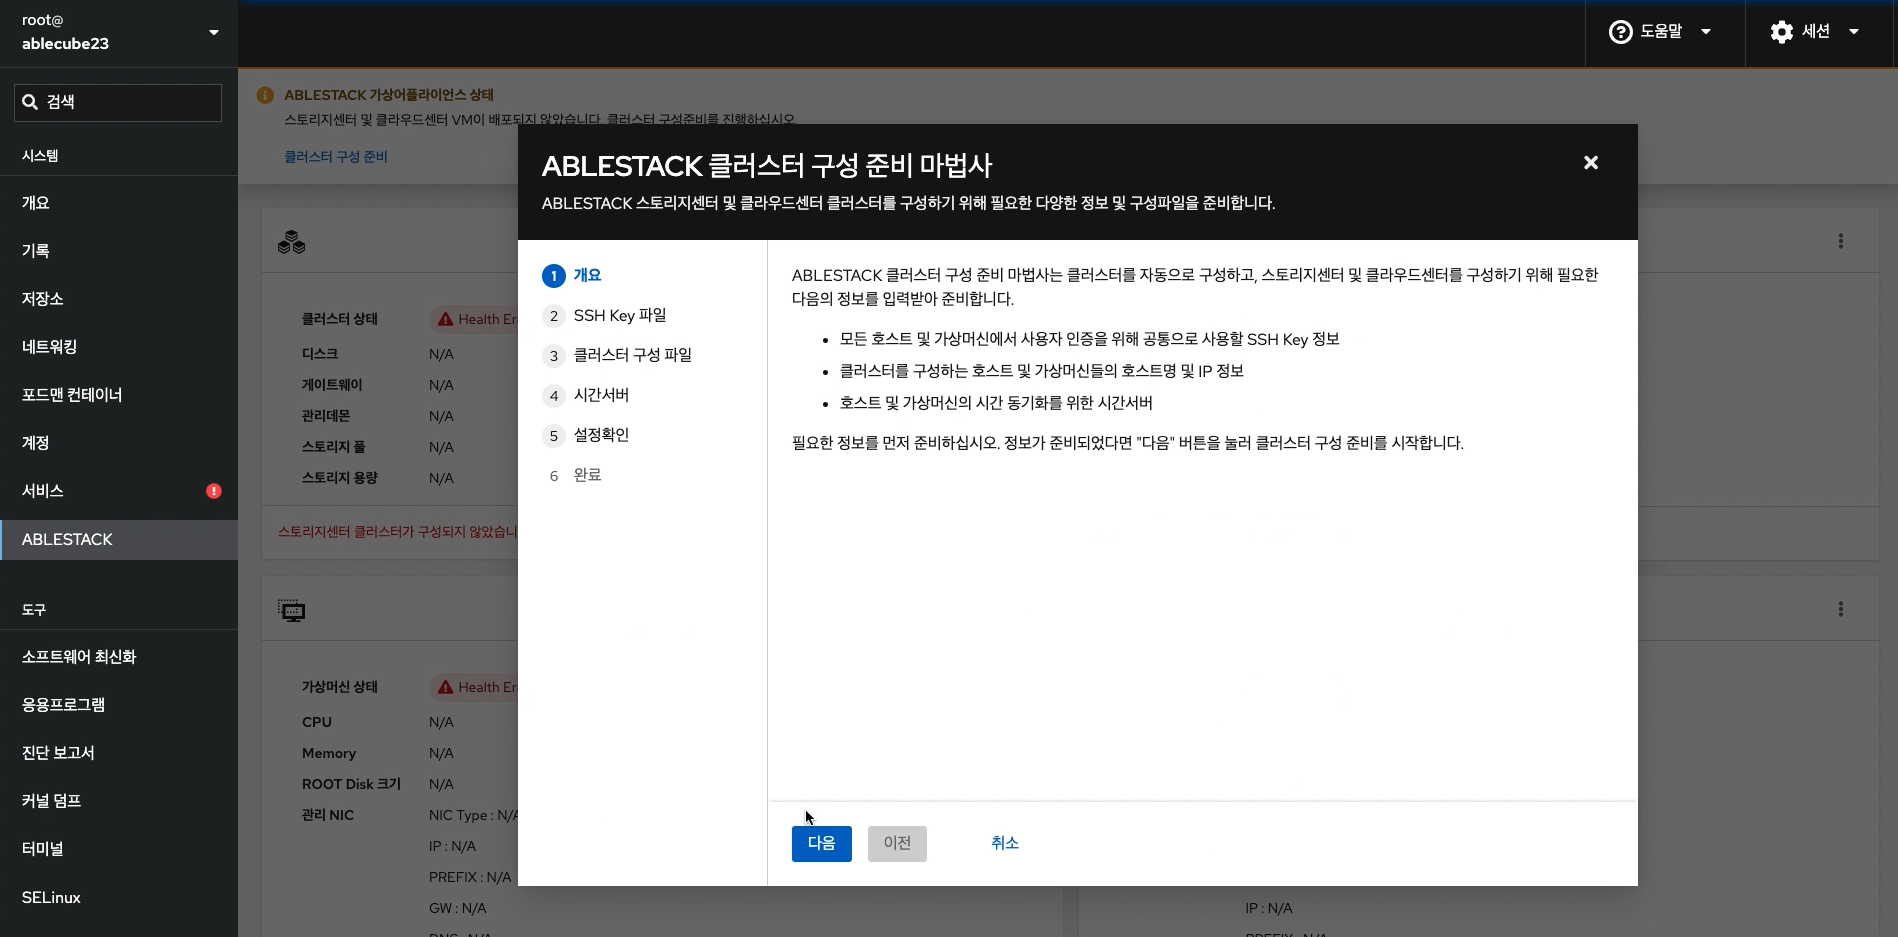Click the Health Error warning triangle for 가상머신 상태
The width and height of the screenshot is (1898, 937).
coord(446,687)
